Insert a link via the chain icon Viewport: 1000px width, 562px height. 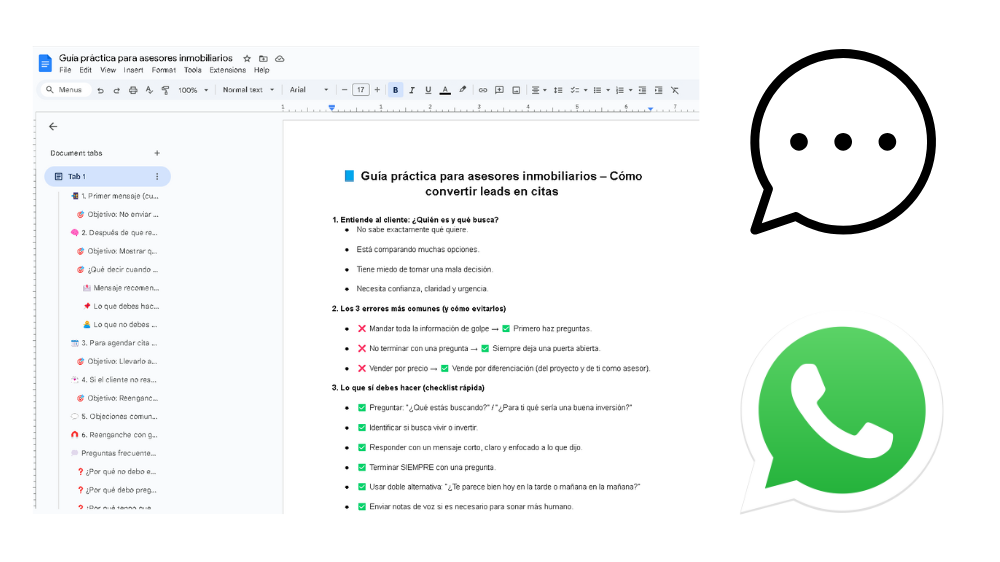click(483, 90)
